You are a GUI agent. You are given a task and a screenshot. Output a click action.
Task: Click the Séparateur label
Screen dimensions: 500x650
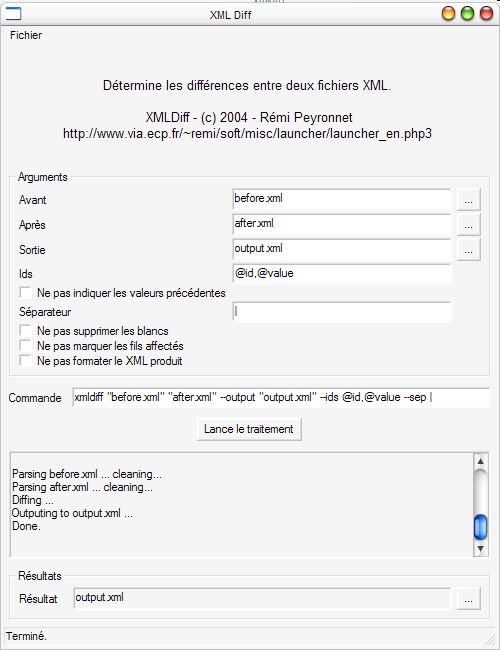(45, 312)
